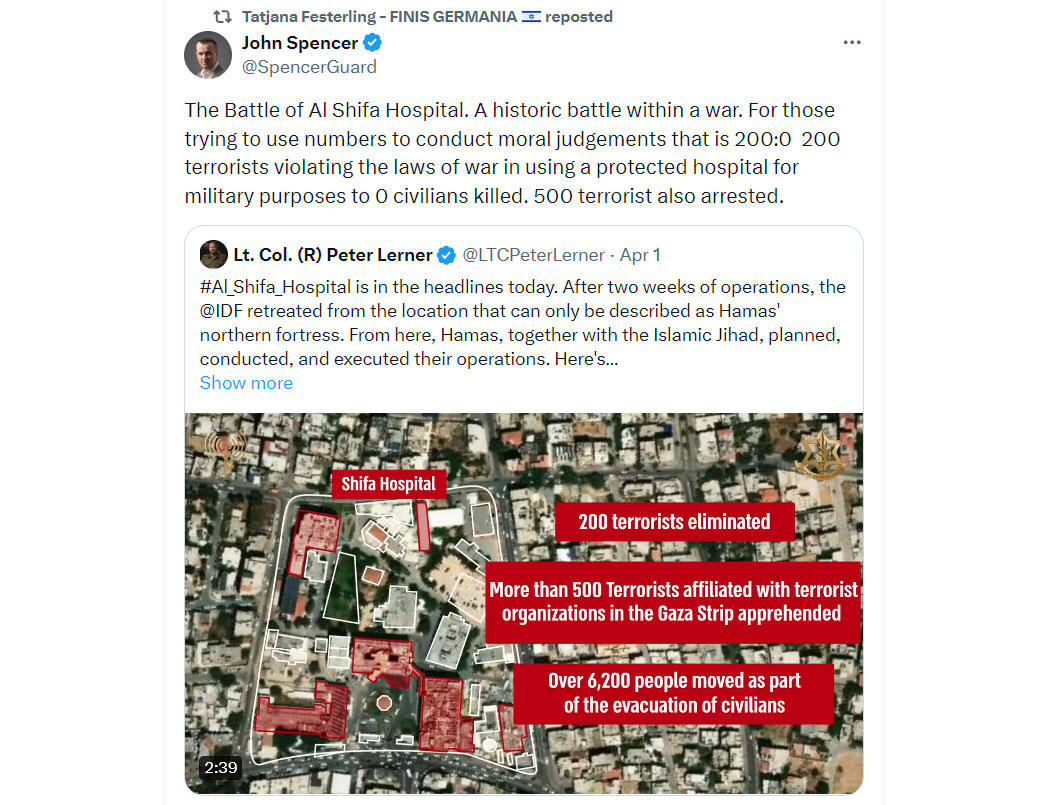Viewport: 1050px width, 805px height.
Task: Expand quoted tweet with Show more
Action: tap(246, 383)
